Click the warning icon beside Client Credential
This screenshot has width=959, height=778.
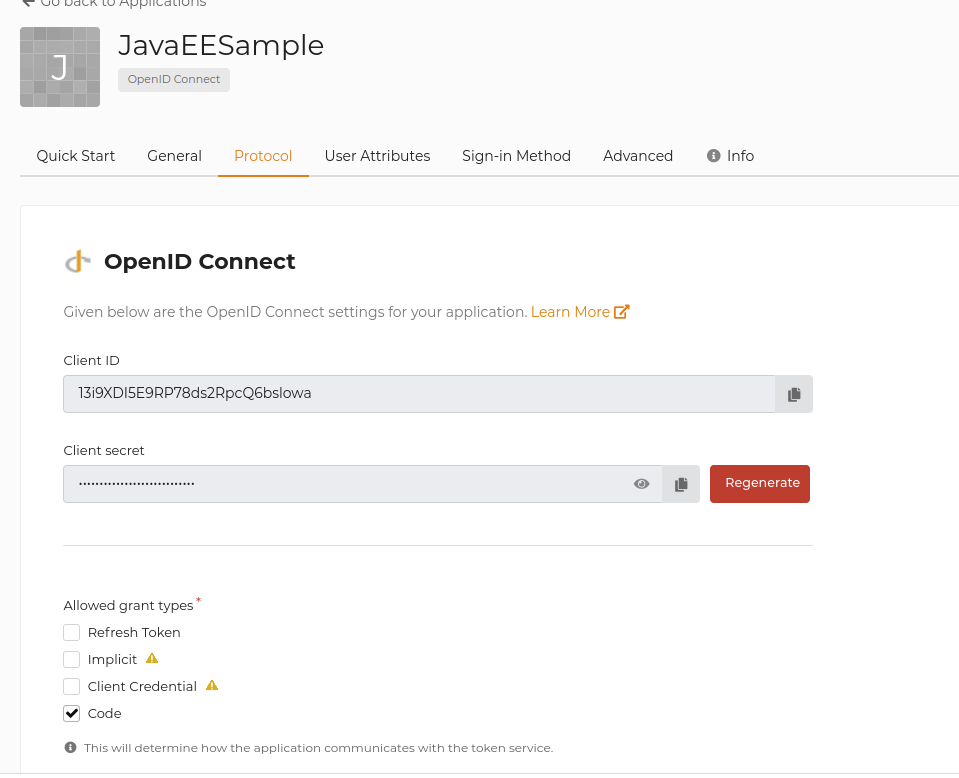click(211, 685)
